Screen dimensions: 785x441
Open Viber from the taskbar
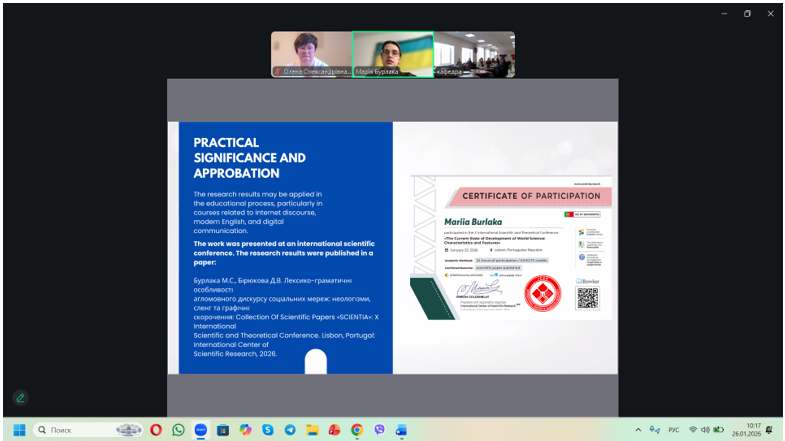[x=379, y=430]
